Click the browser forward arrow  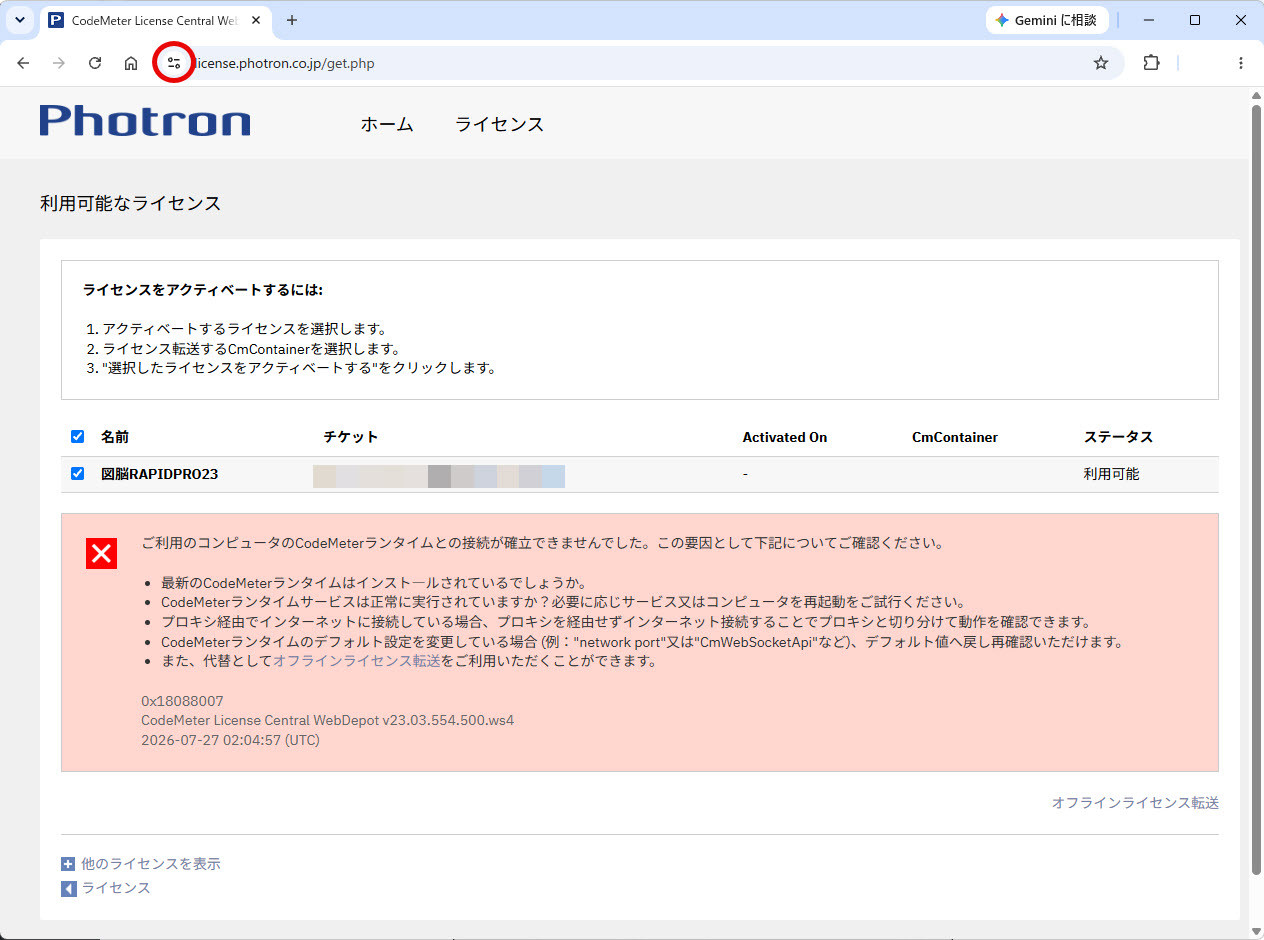pyautogui.click(x=59, y=63)
